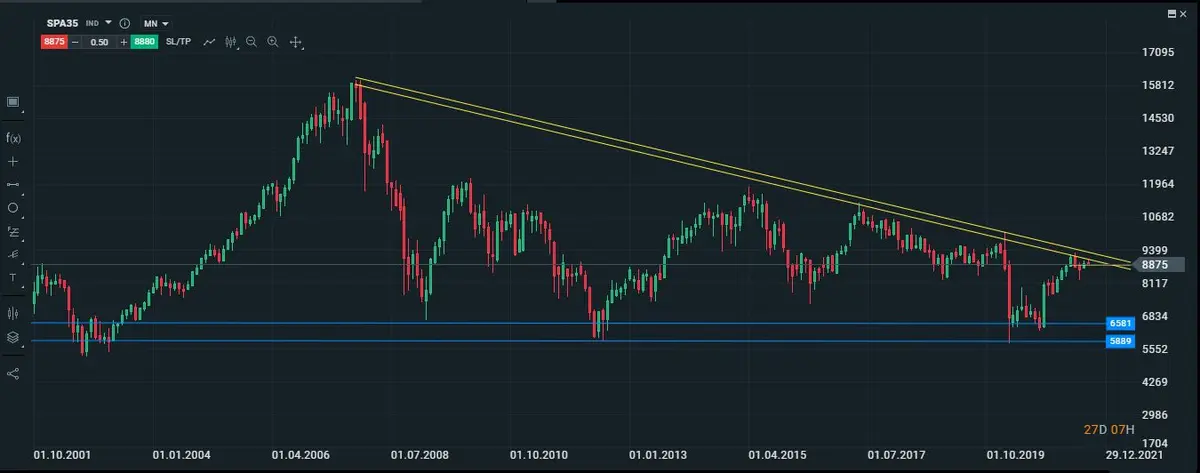This screenshot has height=473, width=1200.
Task: Select the text annotation tool
Action: coord(13,278)
